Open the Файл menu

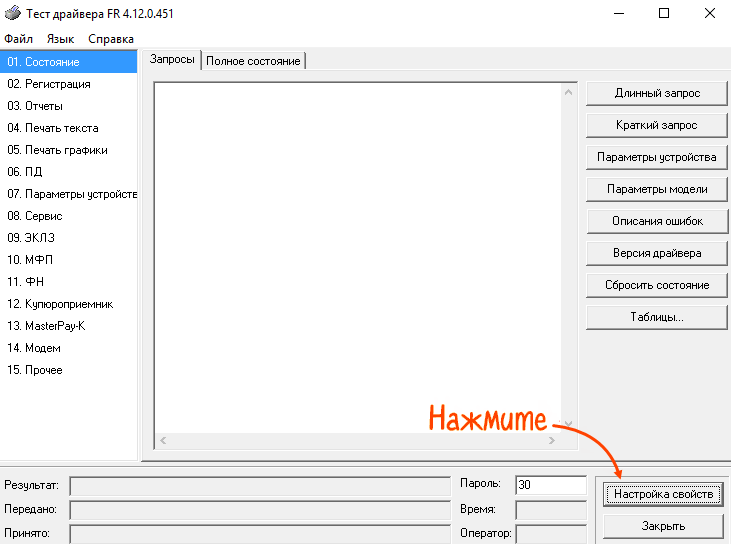pyautogui.click(x=18, y=39)
